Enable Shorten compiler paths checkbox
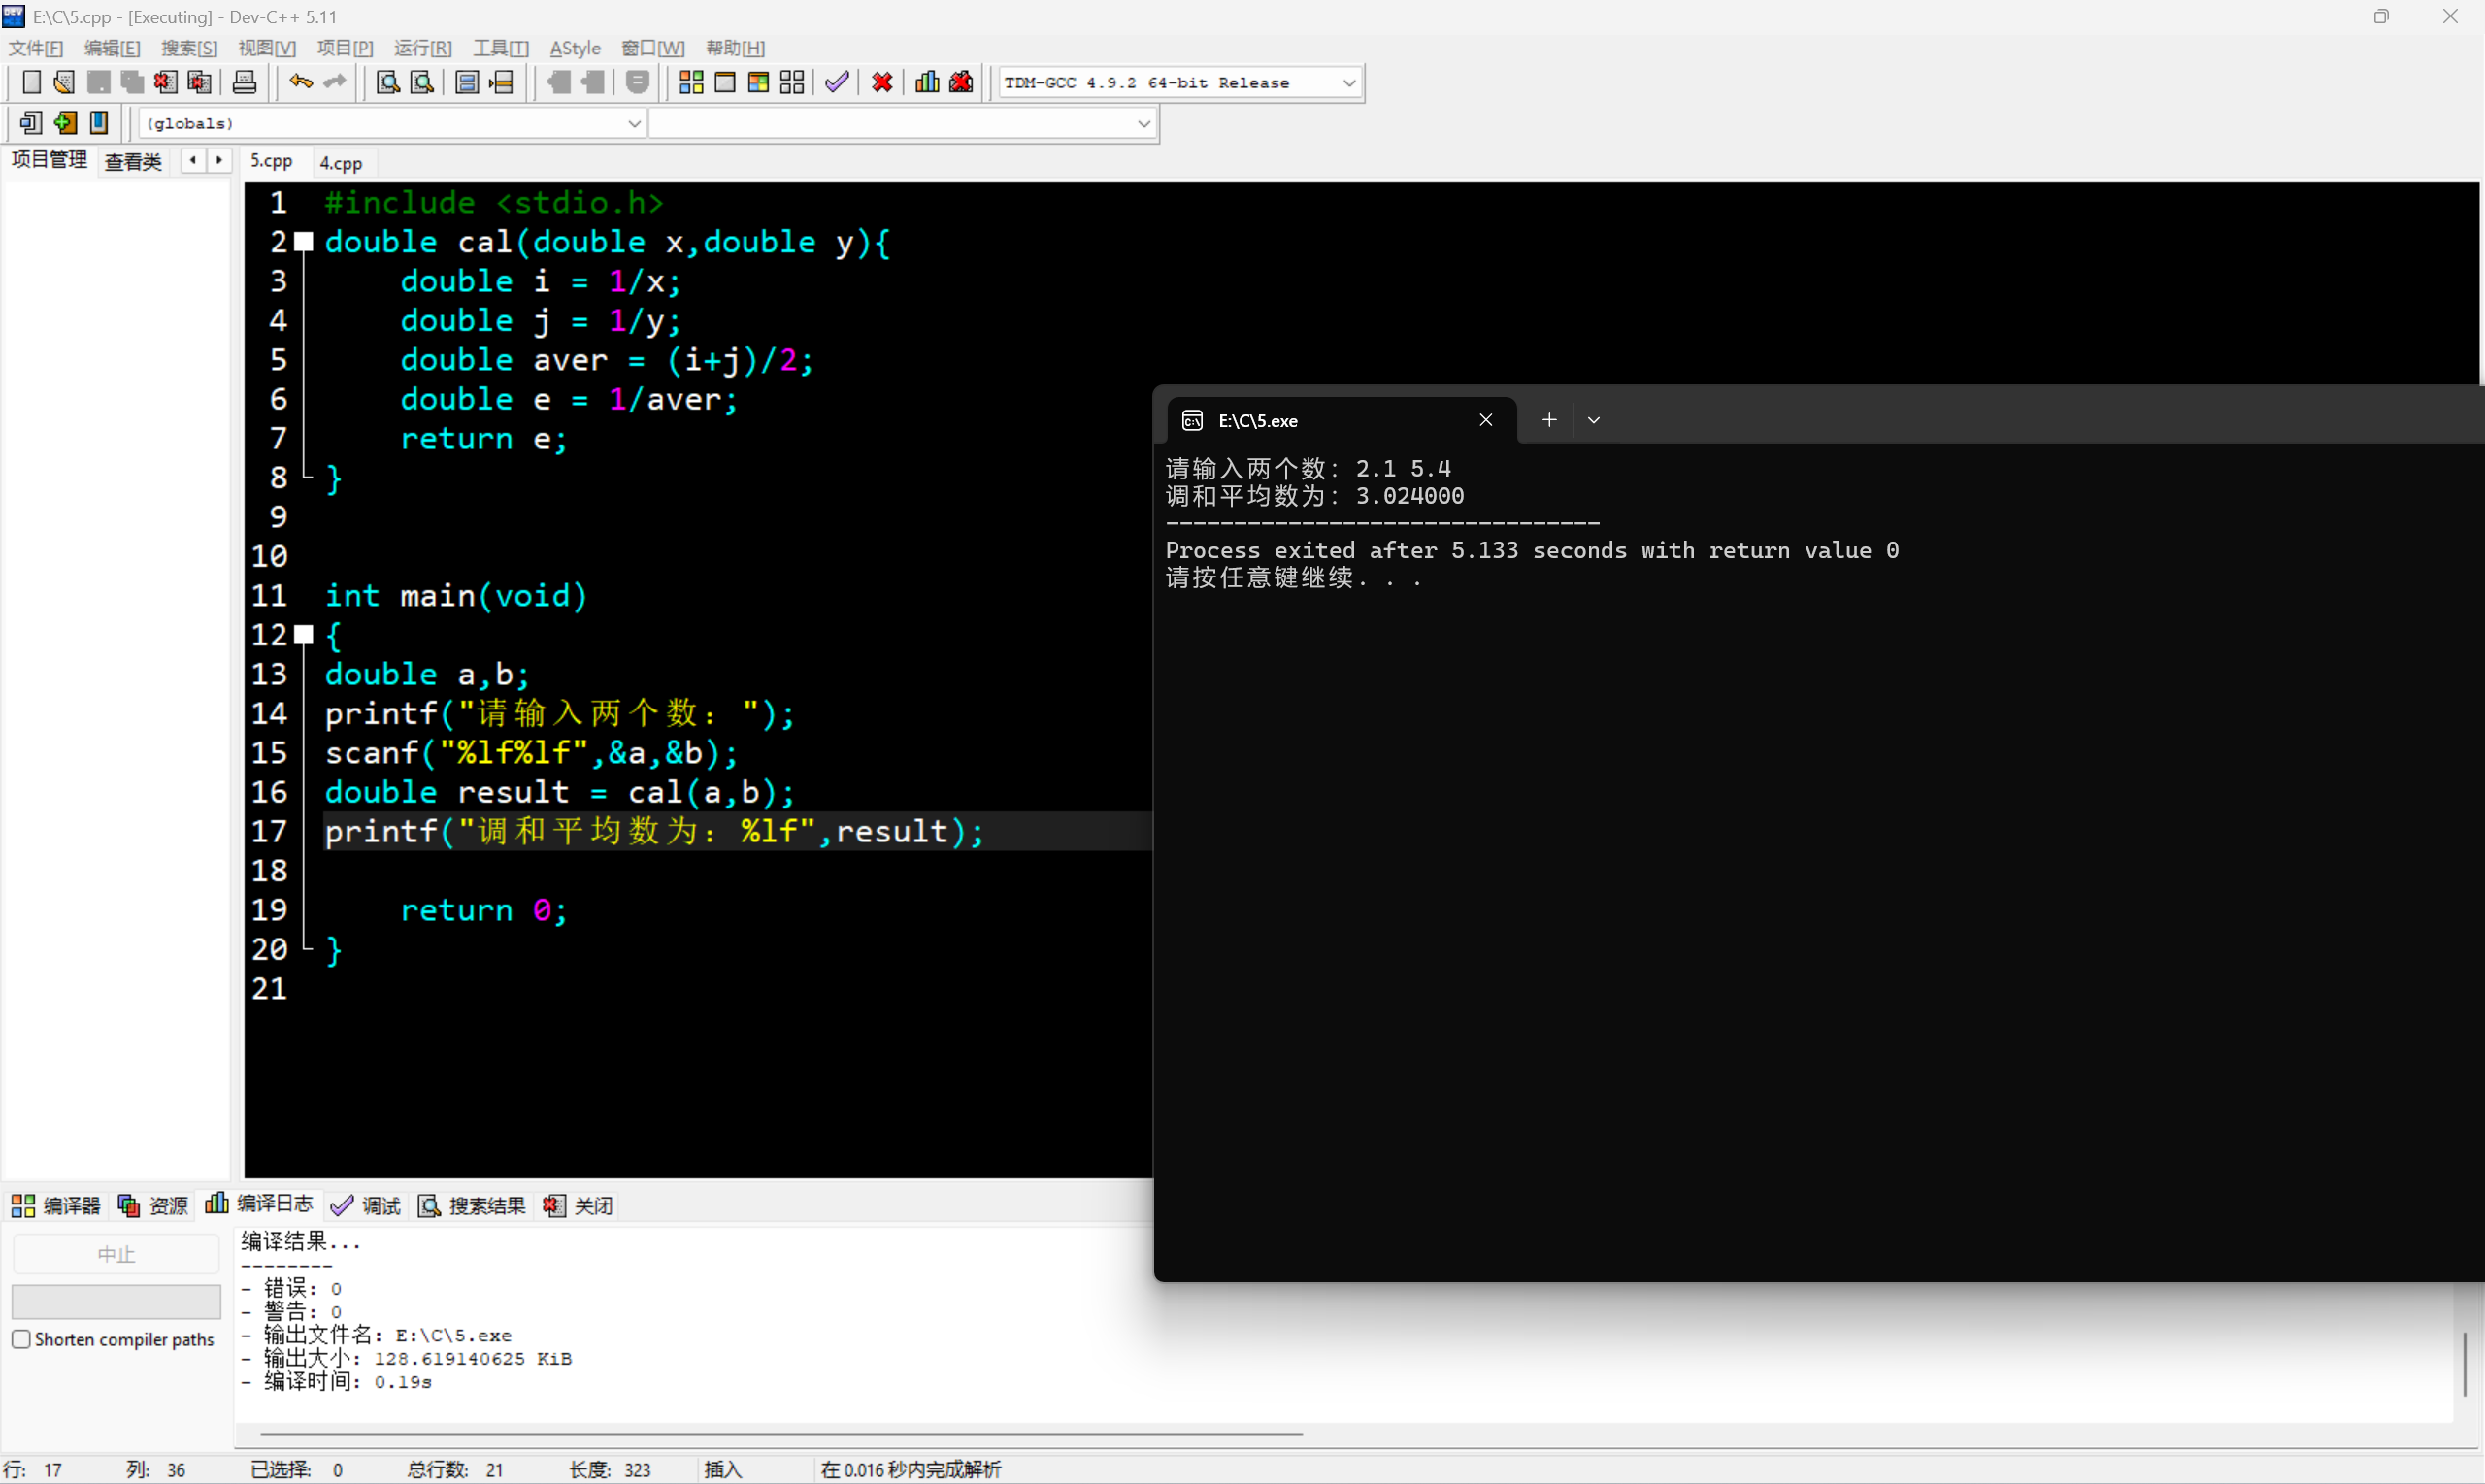 [21, 1339]
